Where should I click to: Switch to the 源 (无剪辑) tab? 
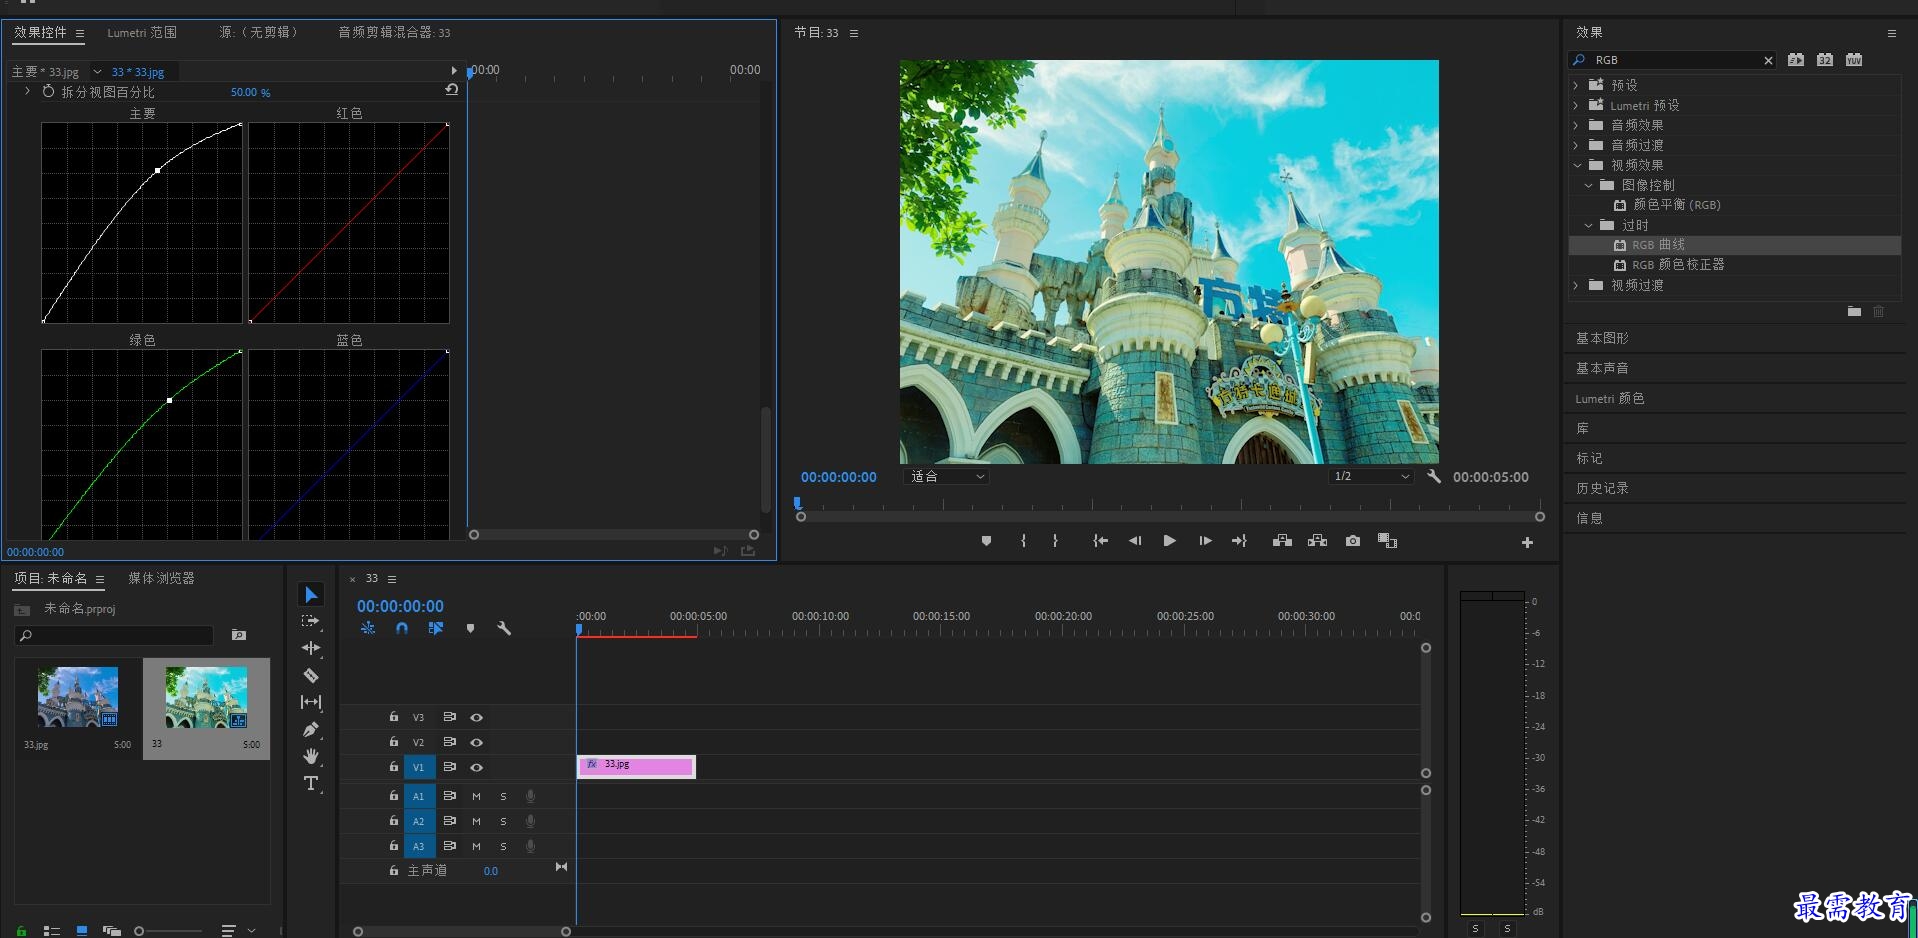point(258,32)
